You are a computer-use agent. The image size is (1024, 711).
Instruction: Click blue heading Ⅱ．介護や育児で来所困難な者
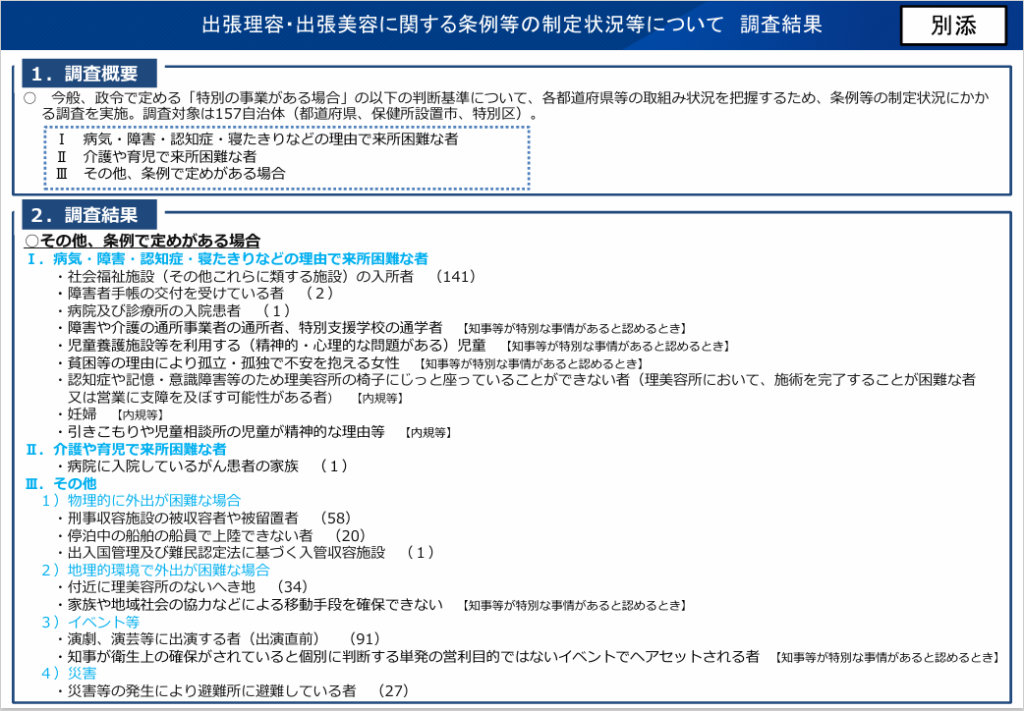[x=126, y=449]
